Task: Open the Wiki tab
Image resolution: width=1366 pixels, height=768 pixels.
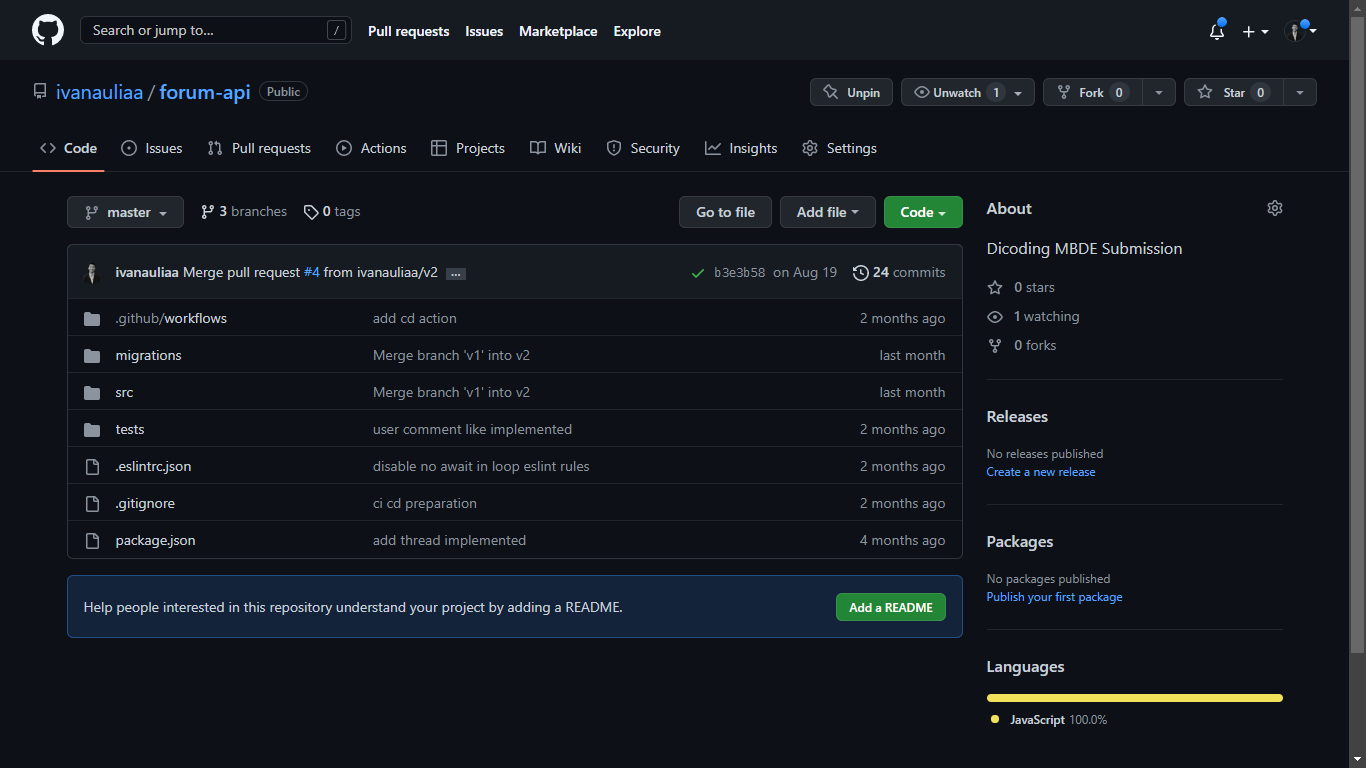Action: [555, 148]
